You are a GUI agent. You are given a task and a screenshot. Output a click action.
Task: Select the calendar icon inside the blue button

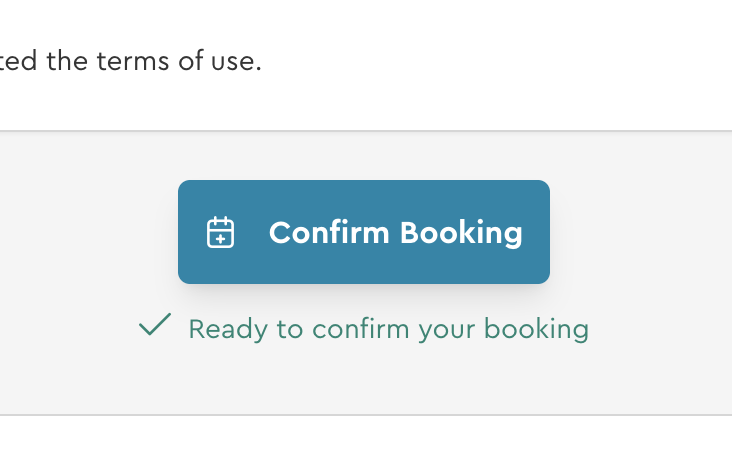point(220,233)
